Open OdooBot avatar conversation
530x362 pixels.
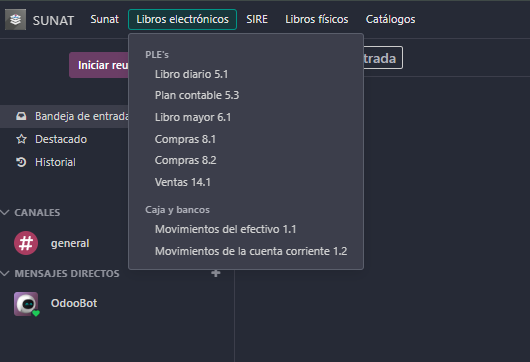pyautogui.click(x=26, y=304)
